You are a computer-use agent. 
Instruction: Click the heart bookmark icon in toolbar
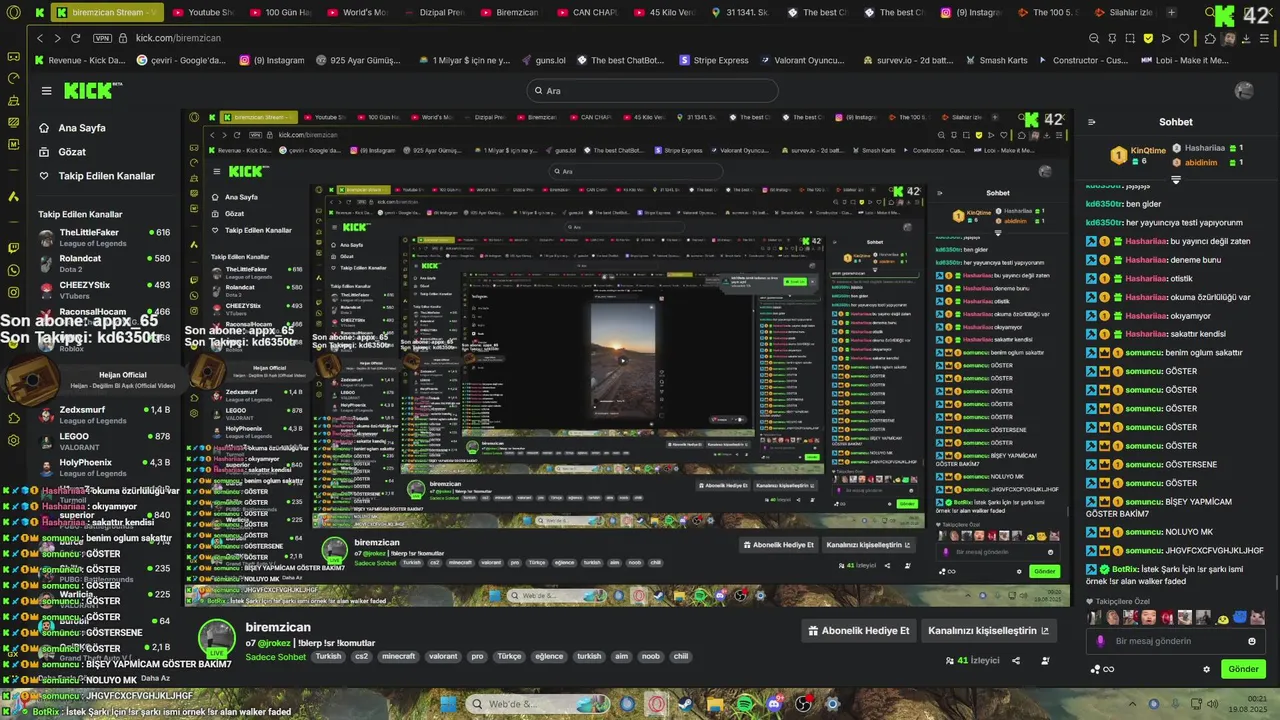(x=1184, y=38)
